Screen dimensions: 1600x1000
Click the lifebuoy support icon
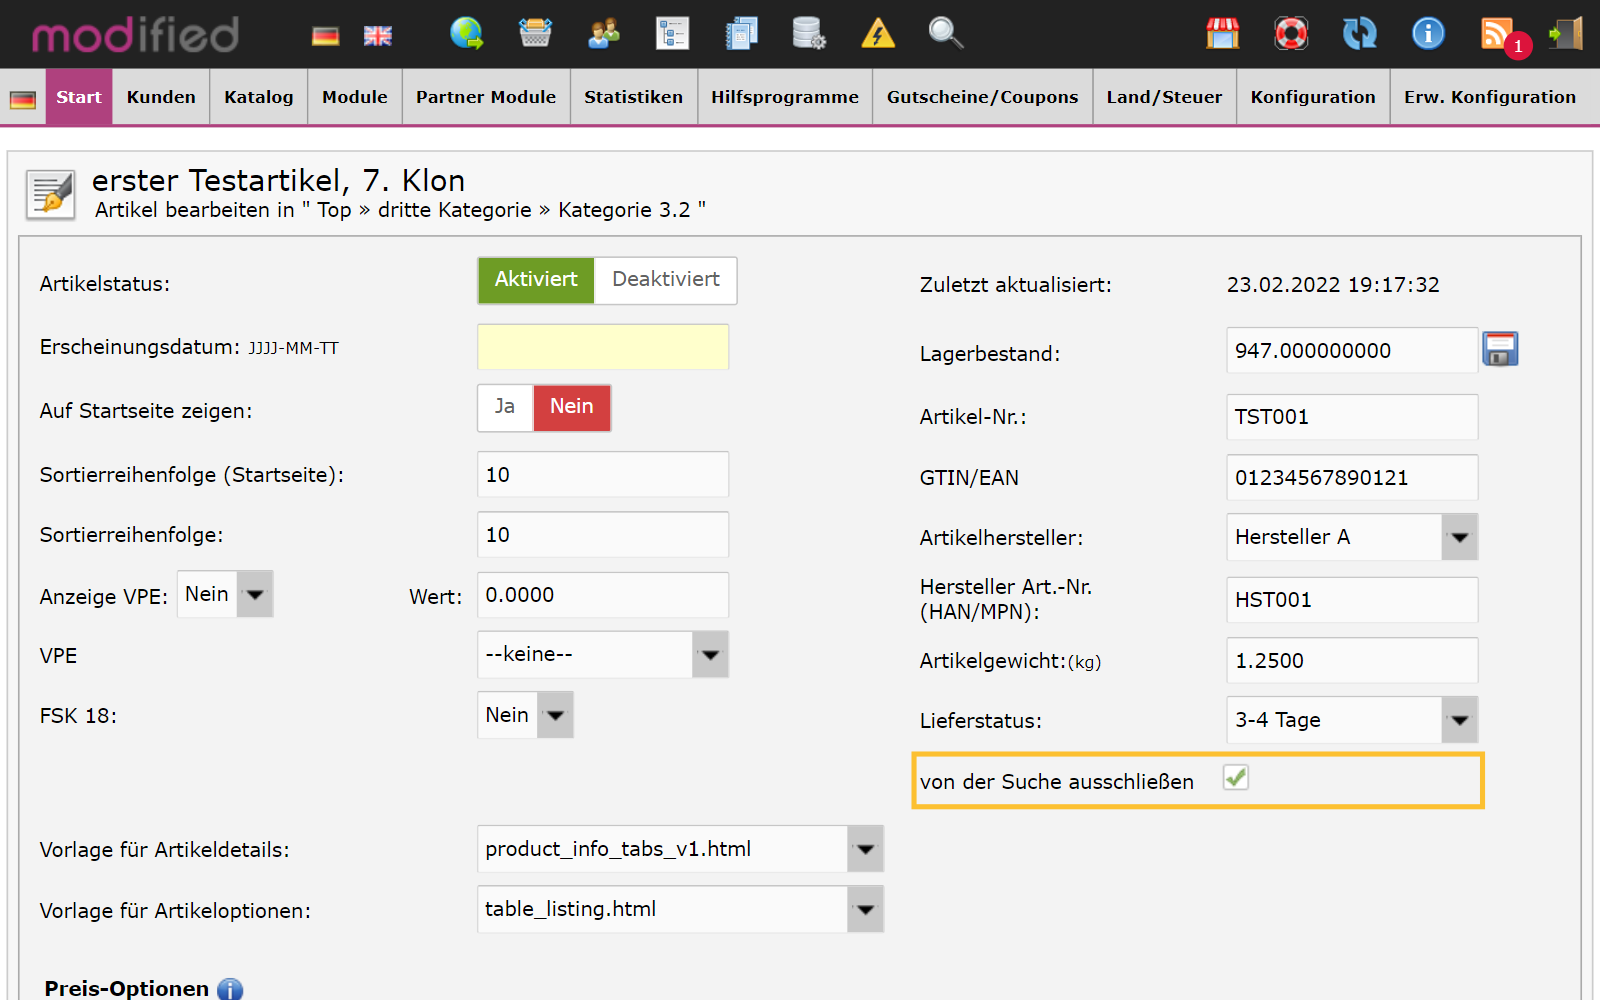(1291, 34)
